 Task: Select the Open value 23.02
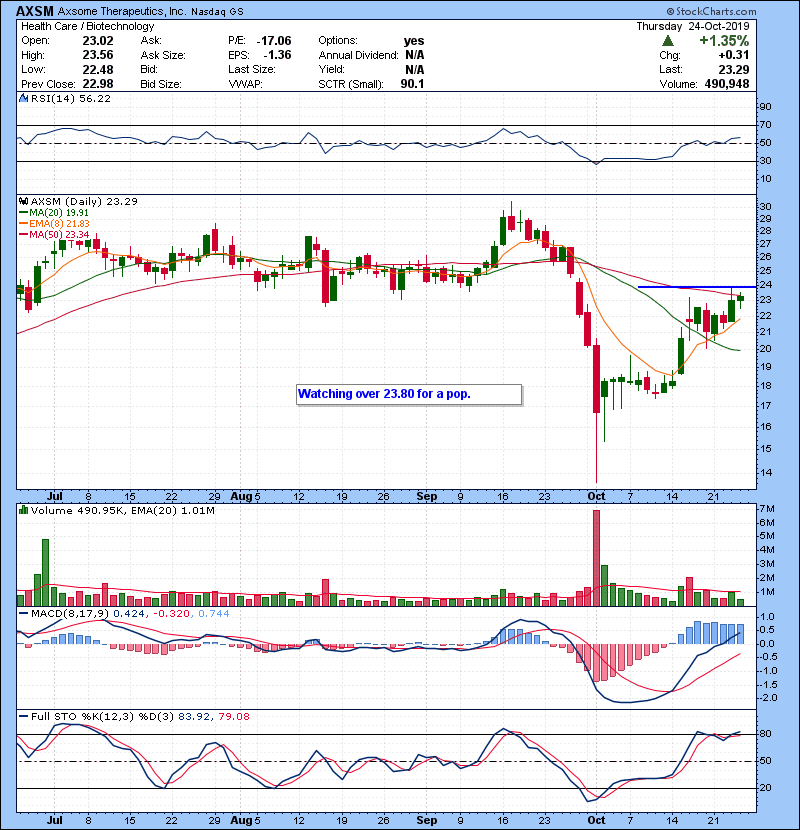(98, 41)
